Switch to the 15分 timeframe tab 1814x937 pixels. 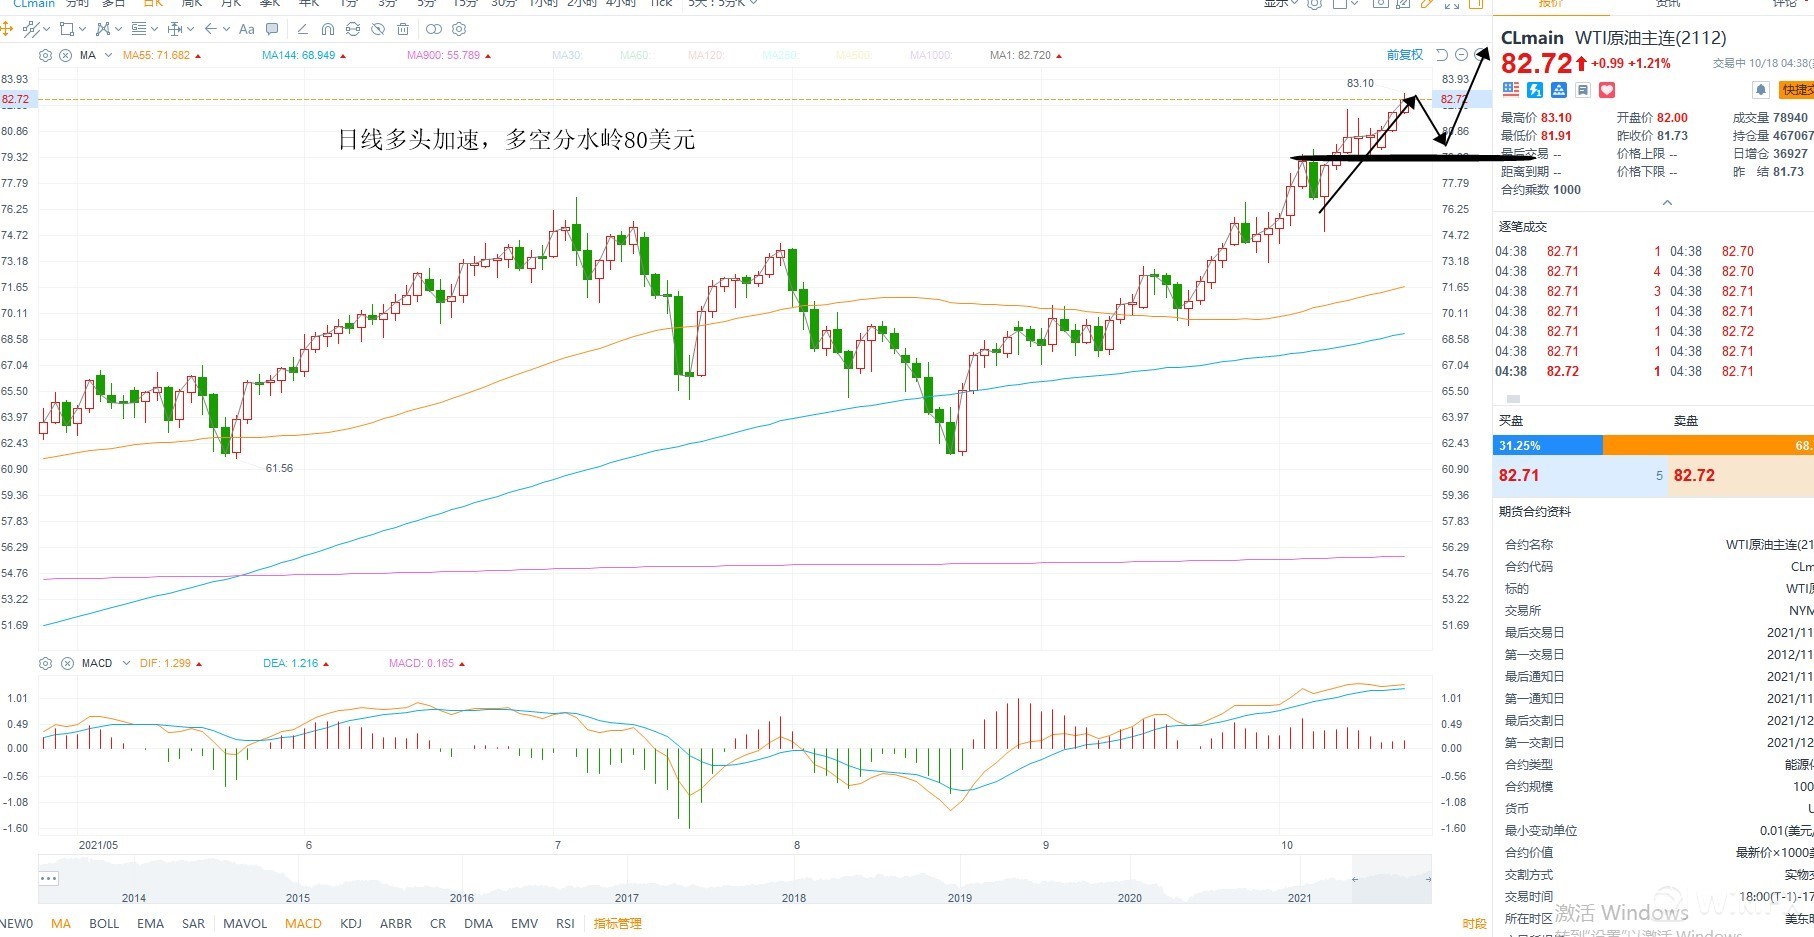pyautogui.click(x=465, y=4)
